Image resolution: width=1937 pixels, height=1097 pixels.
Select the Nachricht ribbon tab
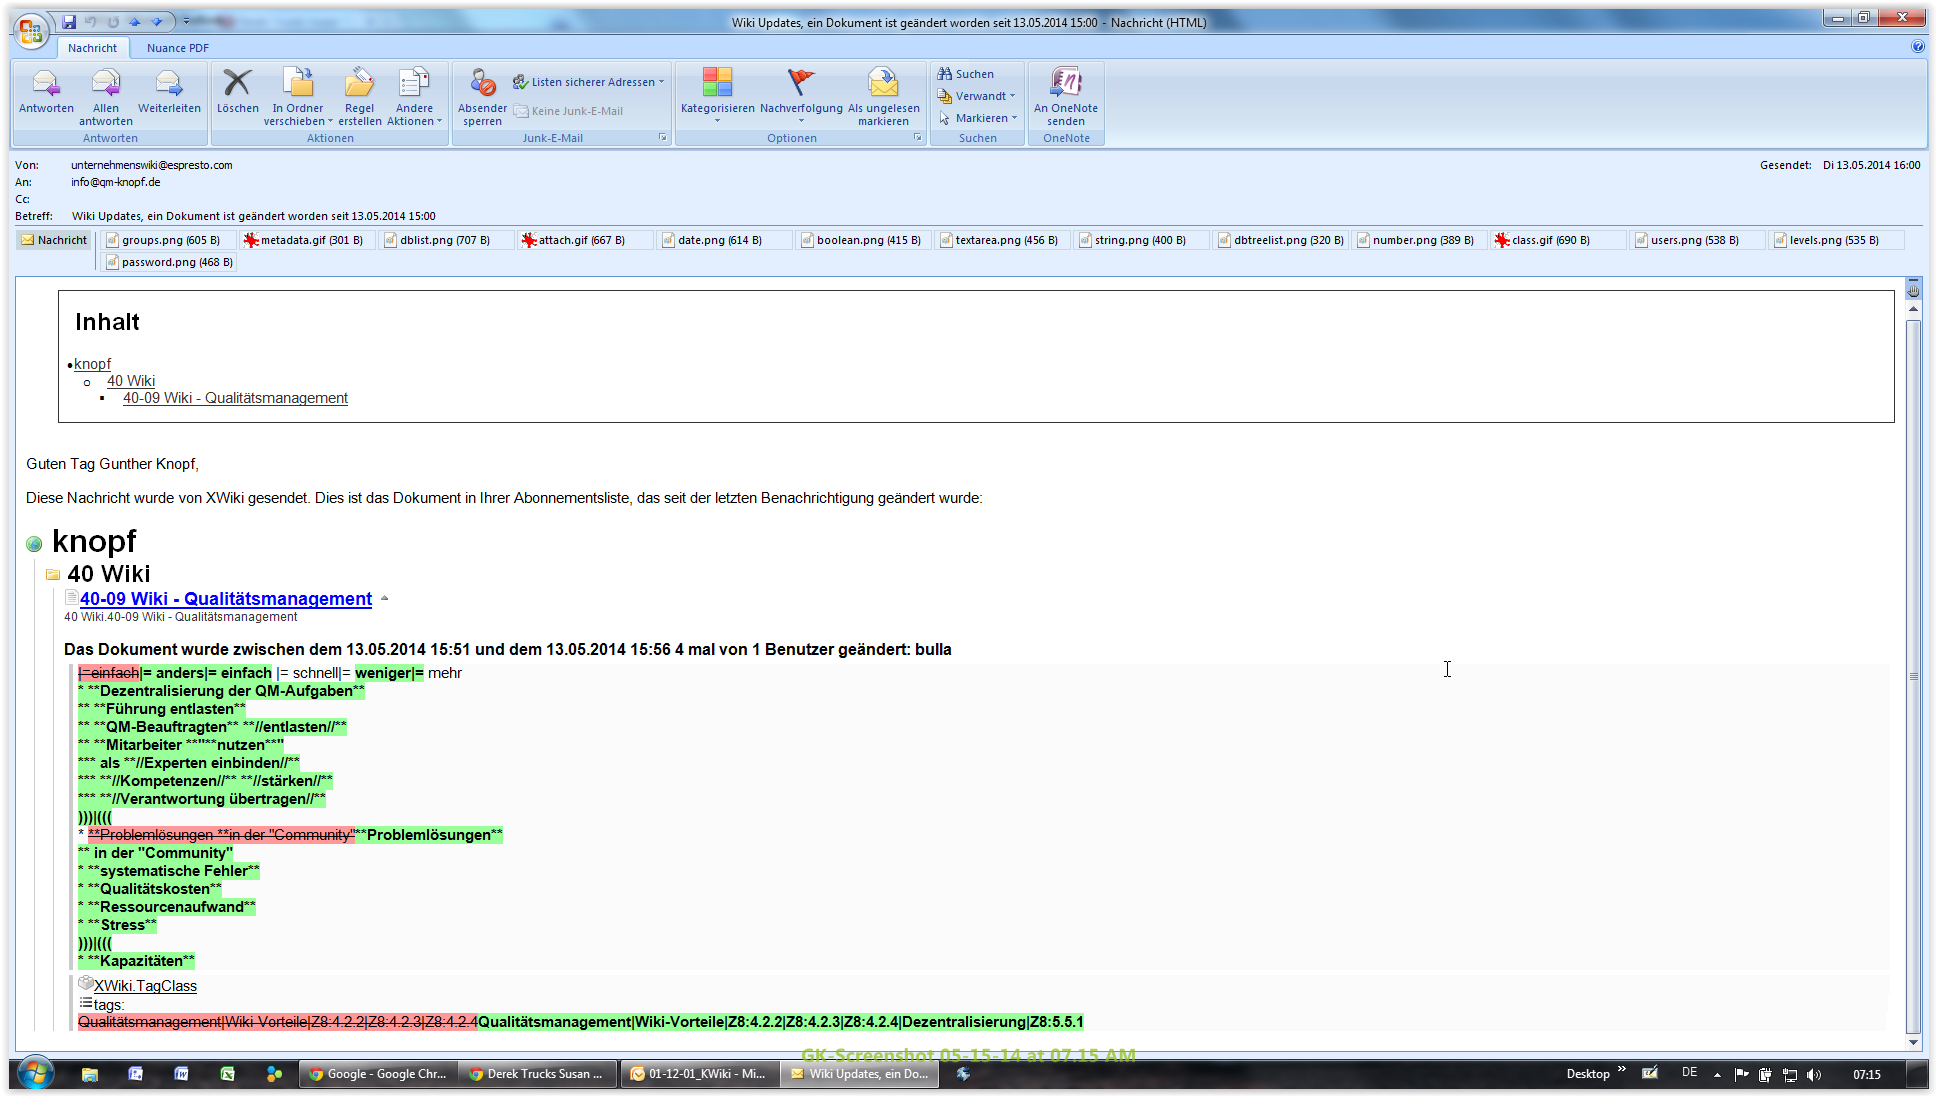(x=92, y=47)
